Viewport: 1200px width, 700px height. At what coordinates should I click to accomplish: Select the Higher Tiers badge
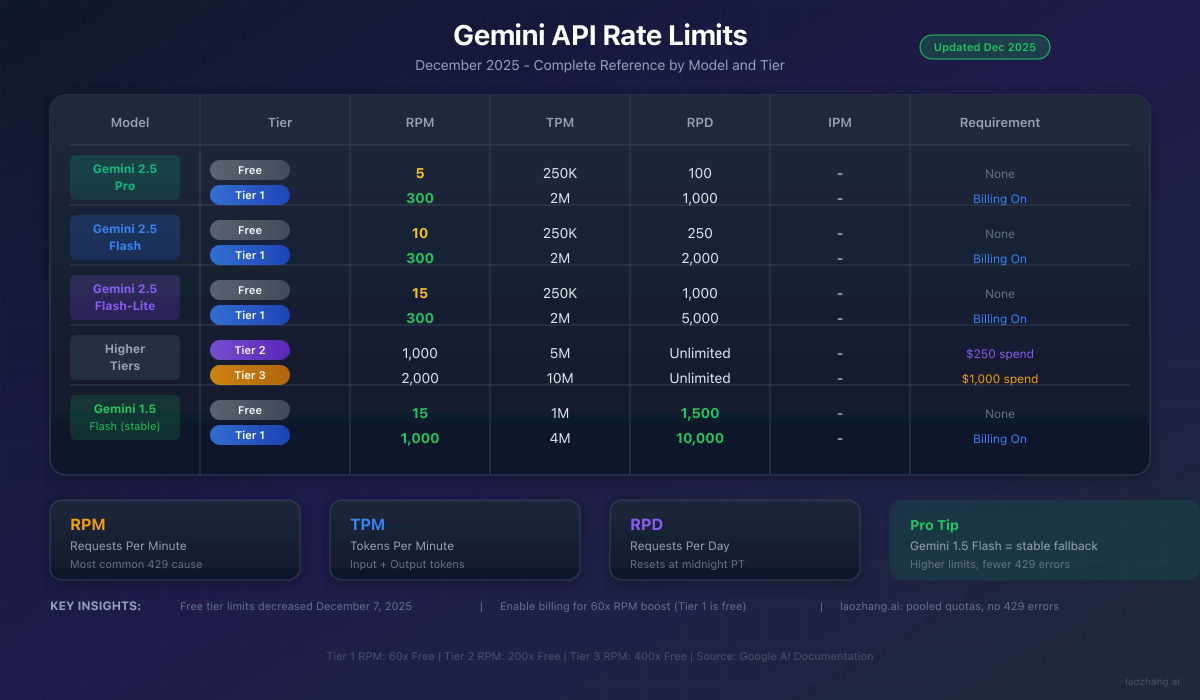coord(124,357)
